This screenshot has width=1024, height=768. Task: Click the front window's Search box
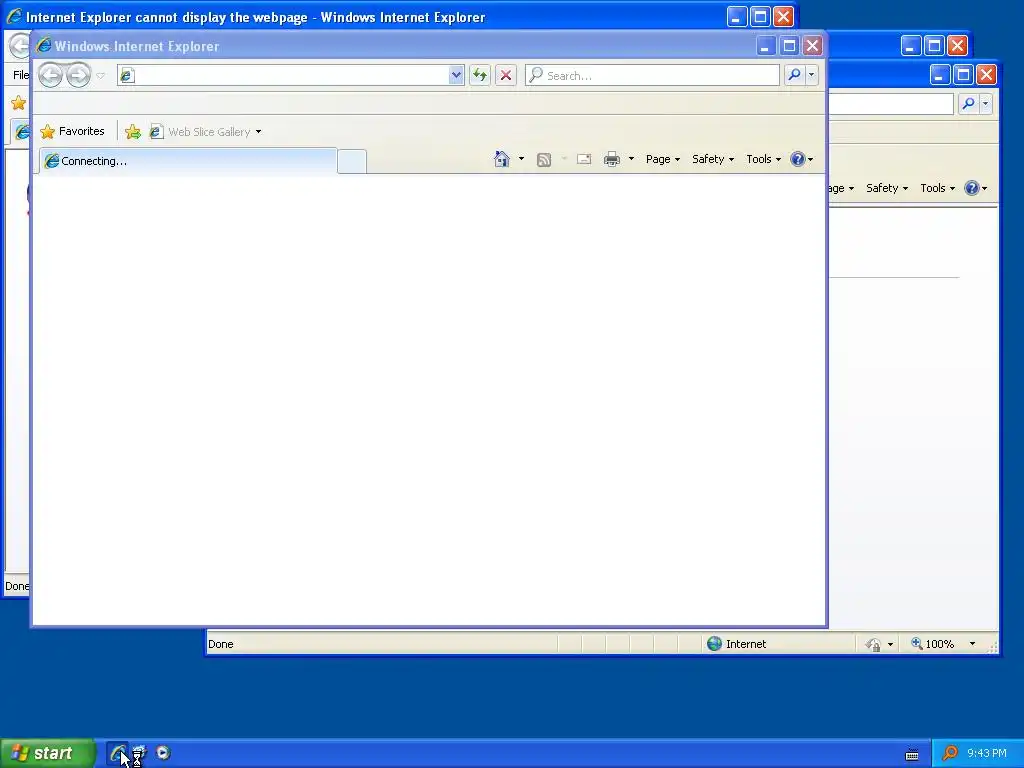click(652, 75)
